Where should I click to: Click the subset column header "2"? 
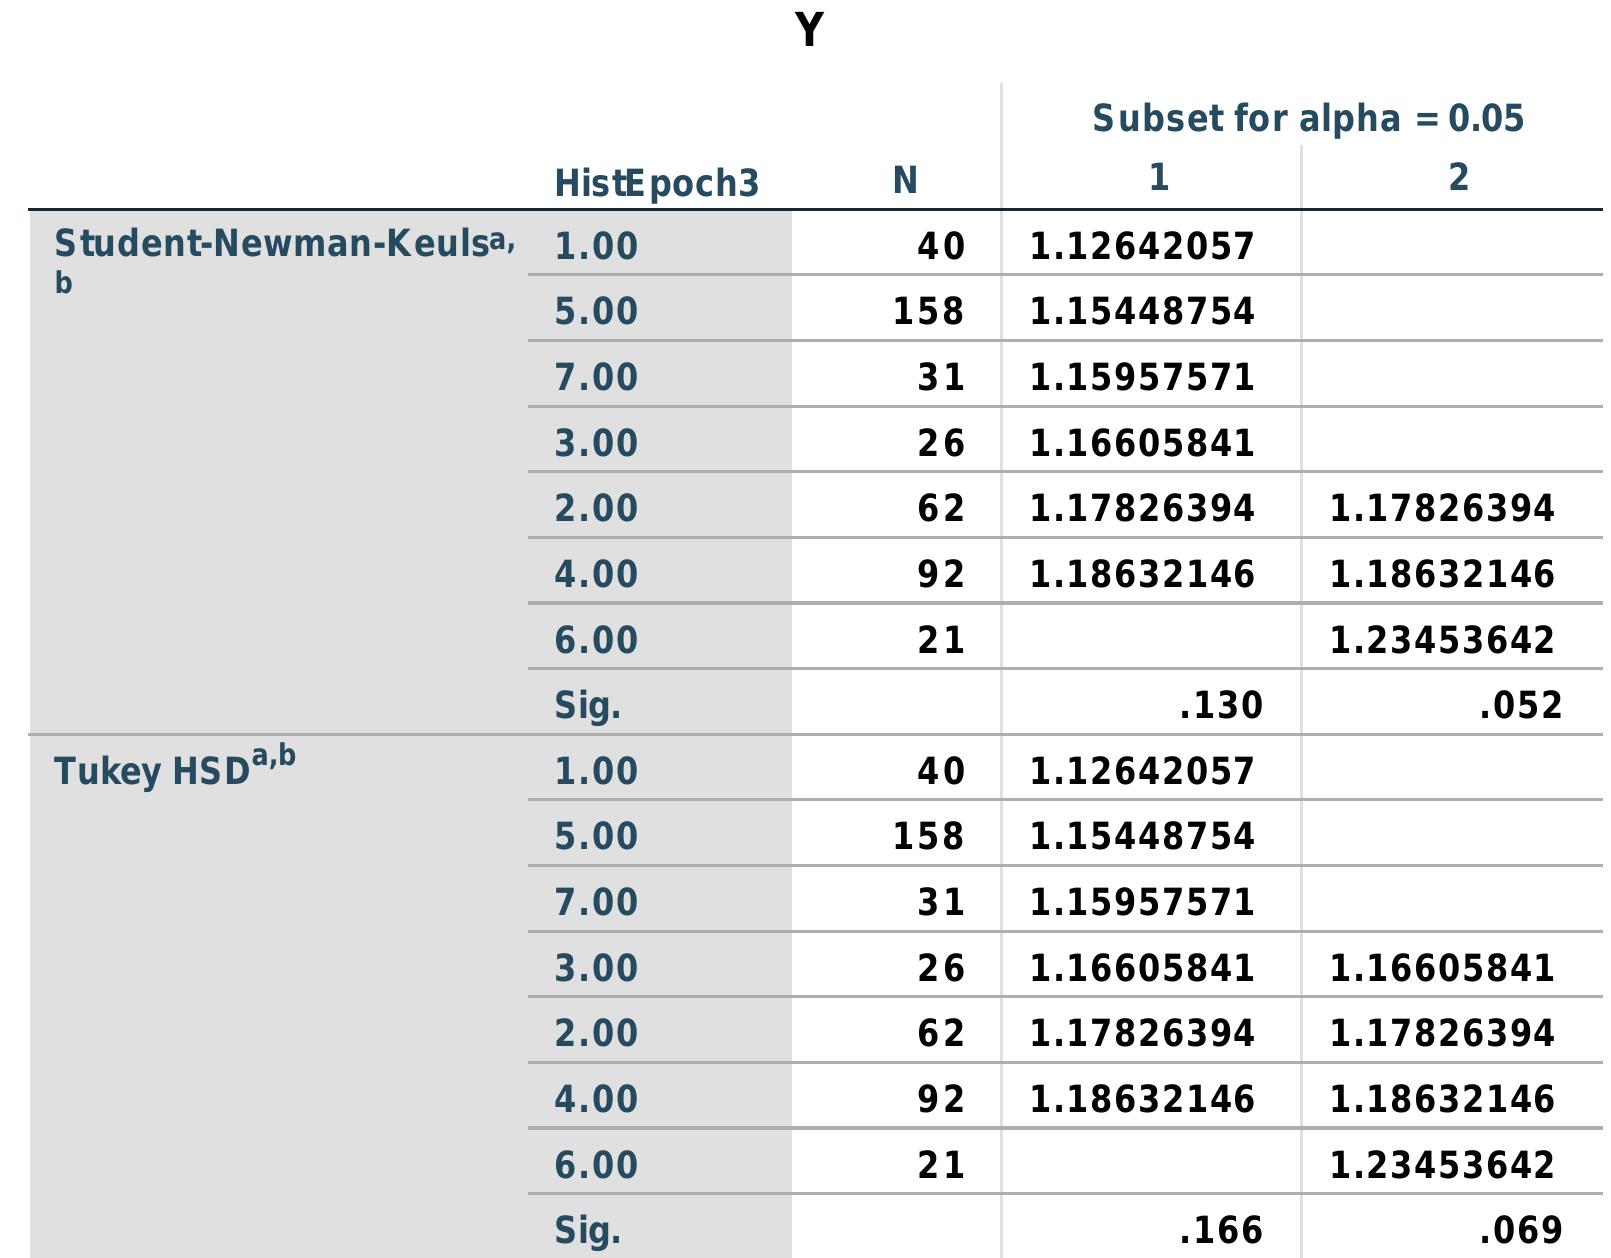click(x=1458, y=177)
